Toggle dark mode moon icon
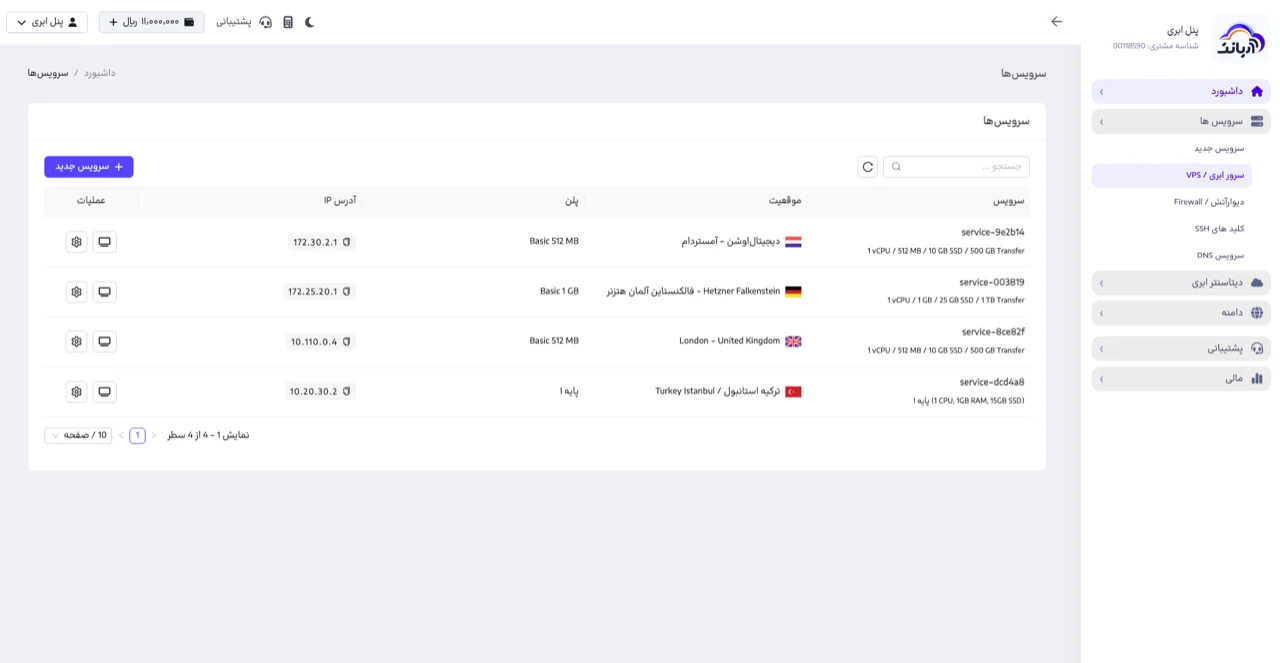 310,22
